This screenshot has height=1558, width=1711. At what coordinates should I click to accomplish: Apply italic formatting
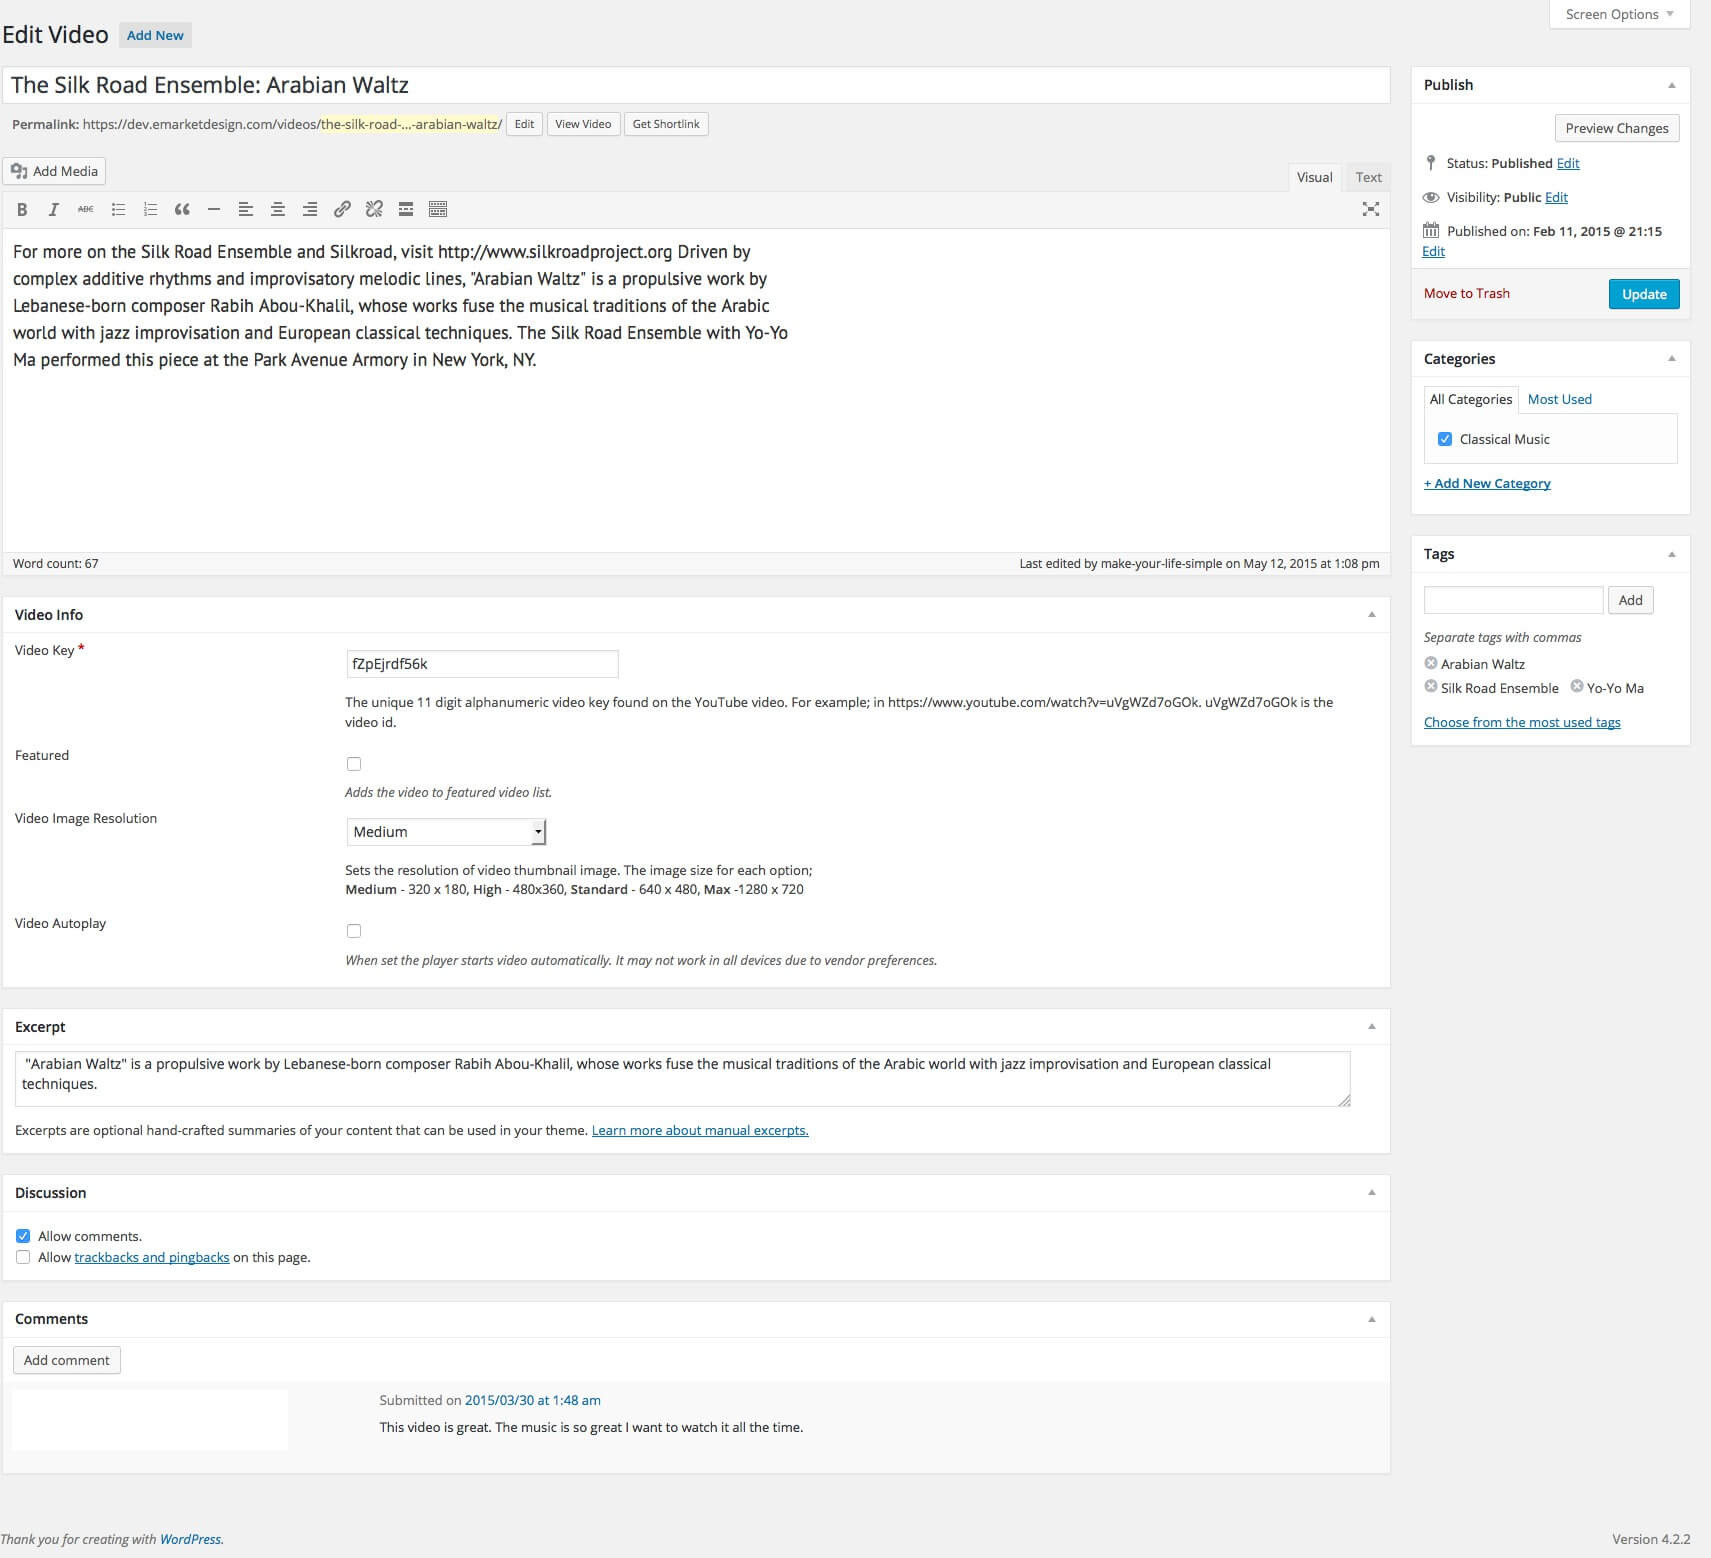coord(53,209)
